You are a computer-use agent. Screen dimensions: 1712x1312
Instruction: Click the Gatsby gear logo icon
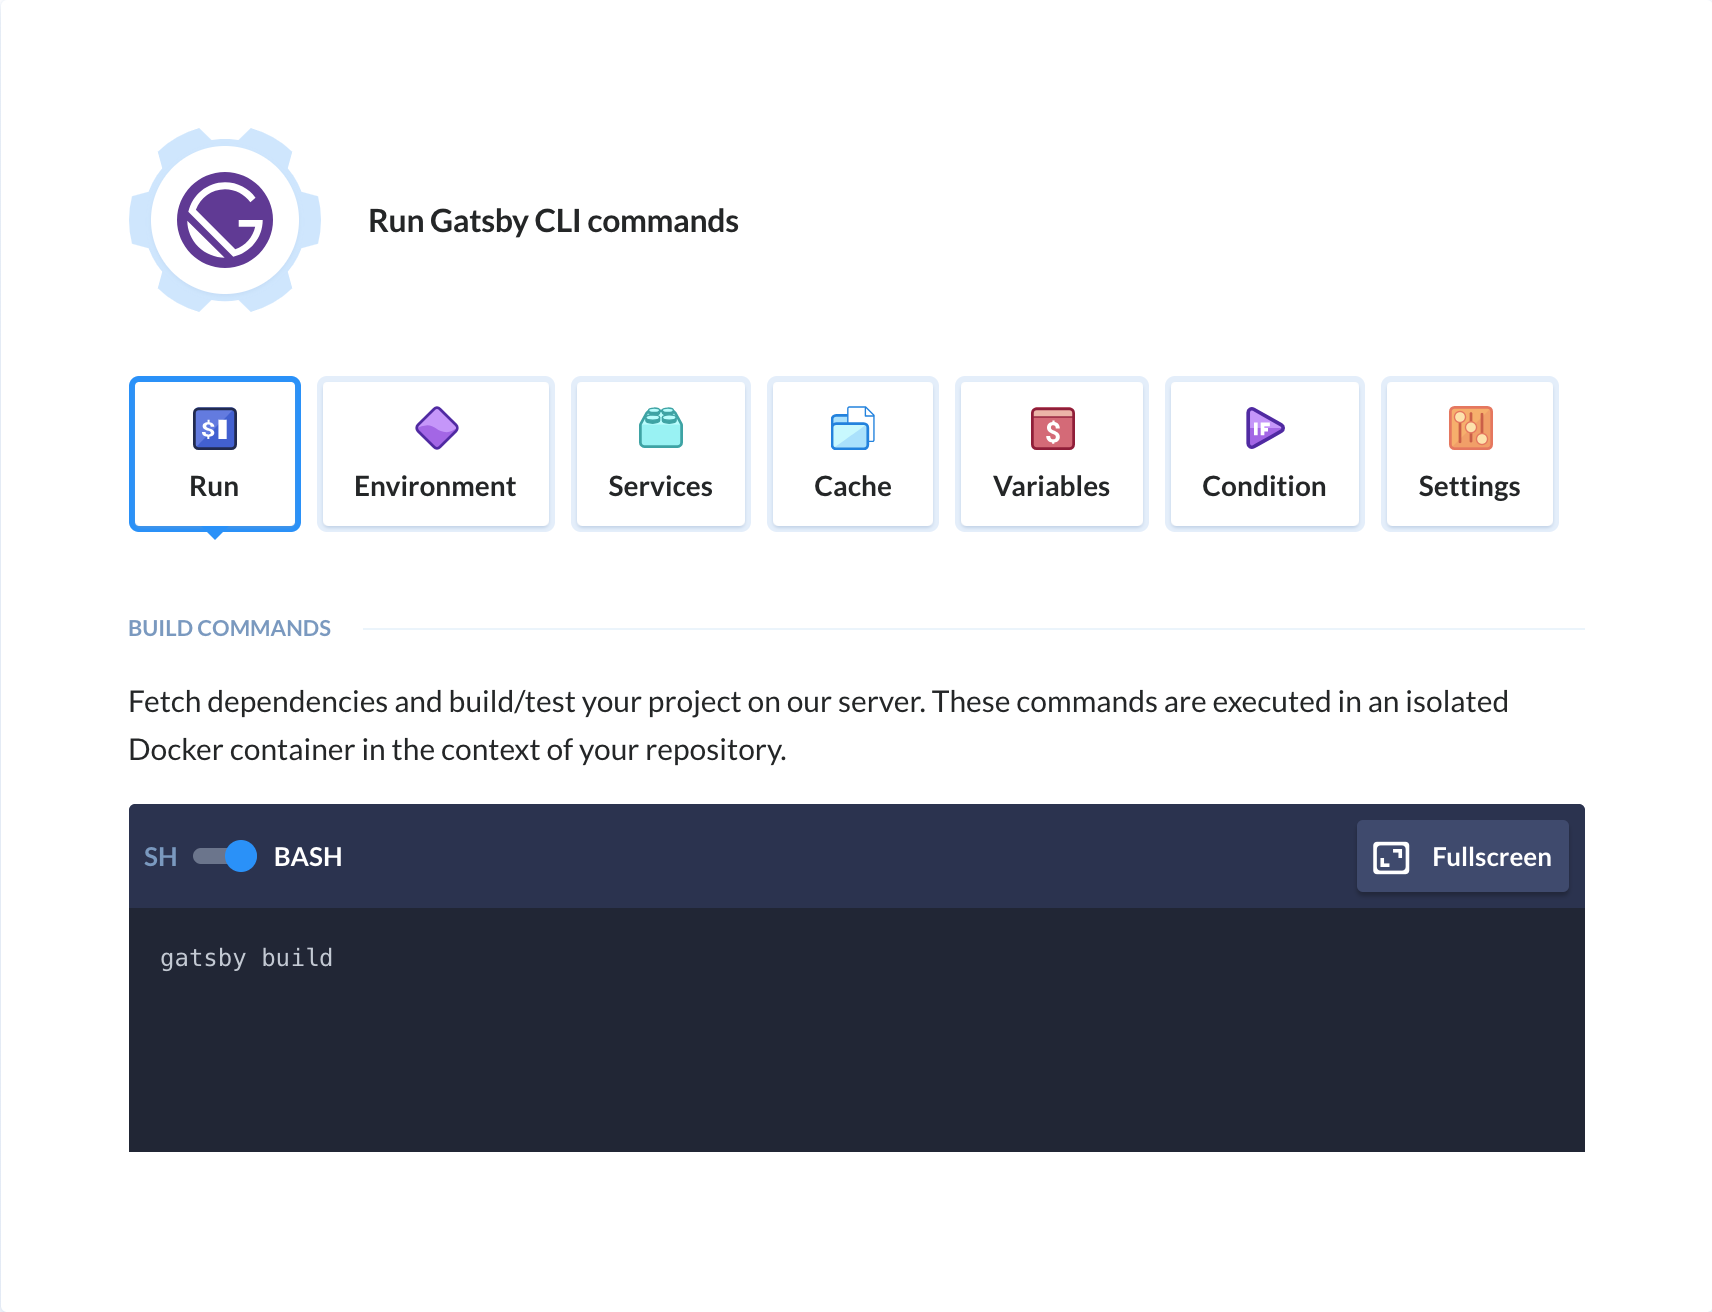(x=225, y=220)
